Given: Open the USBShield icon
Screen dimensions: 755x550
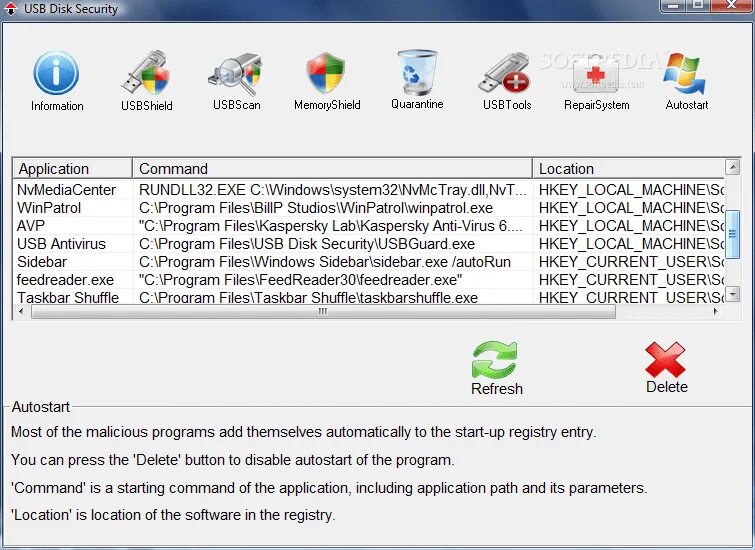Looking at the screenshot, I should coord(146,72).
